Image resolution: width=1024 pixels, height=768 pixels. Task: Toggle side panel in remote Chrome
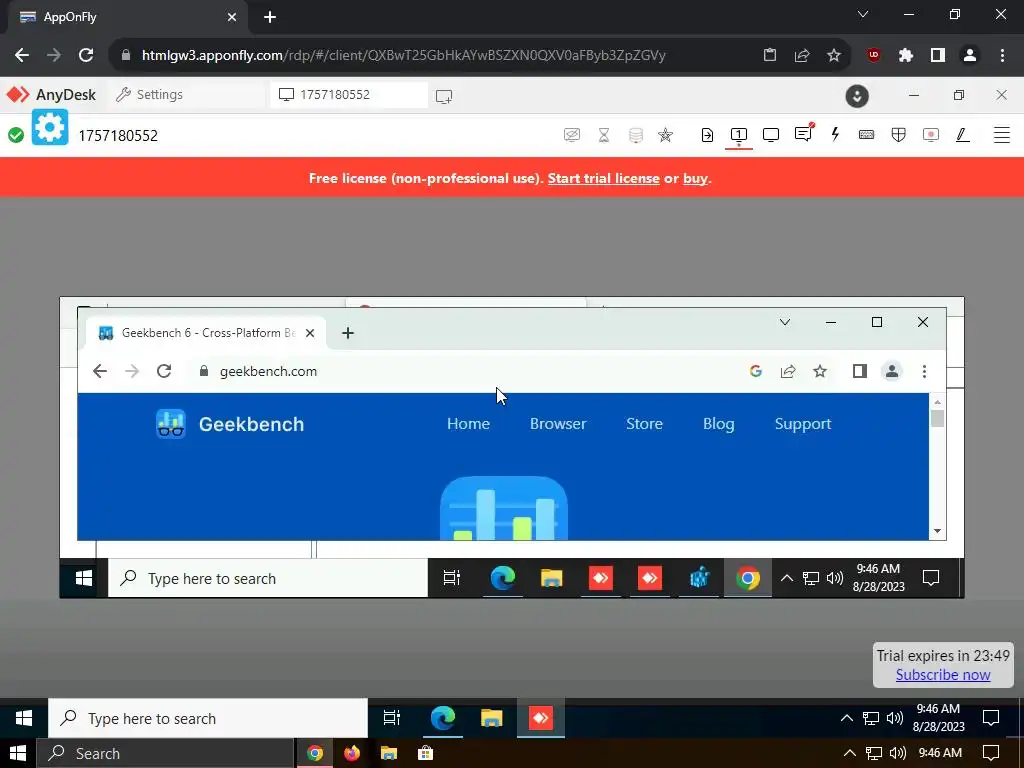point(859,371)
